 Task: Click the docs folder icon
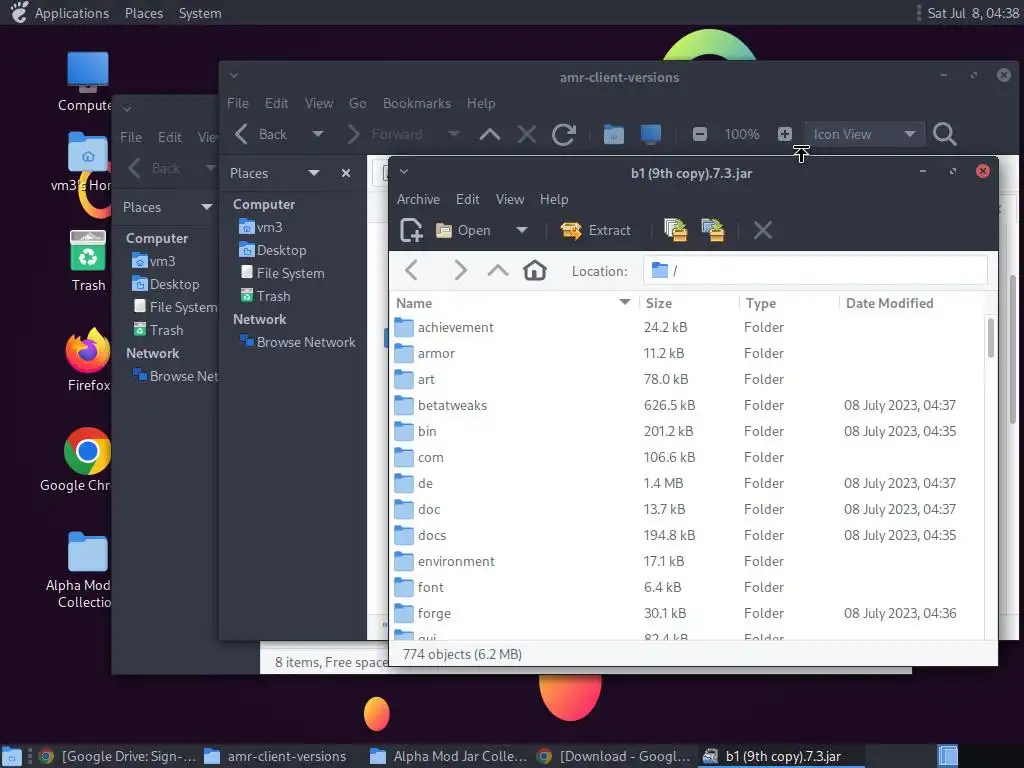[404, 535]
